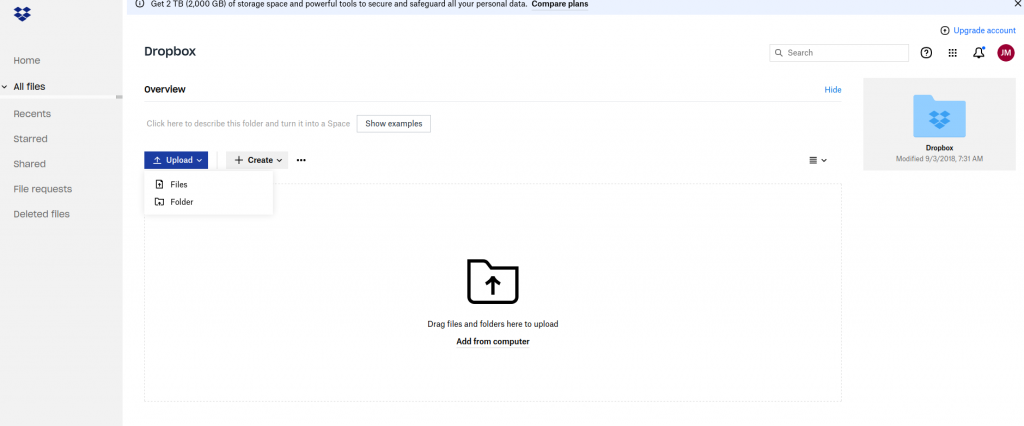Click into the Search field

[839, 53]
